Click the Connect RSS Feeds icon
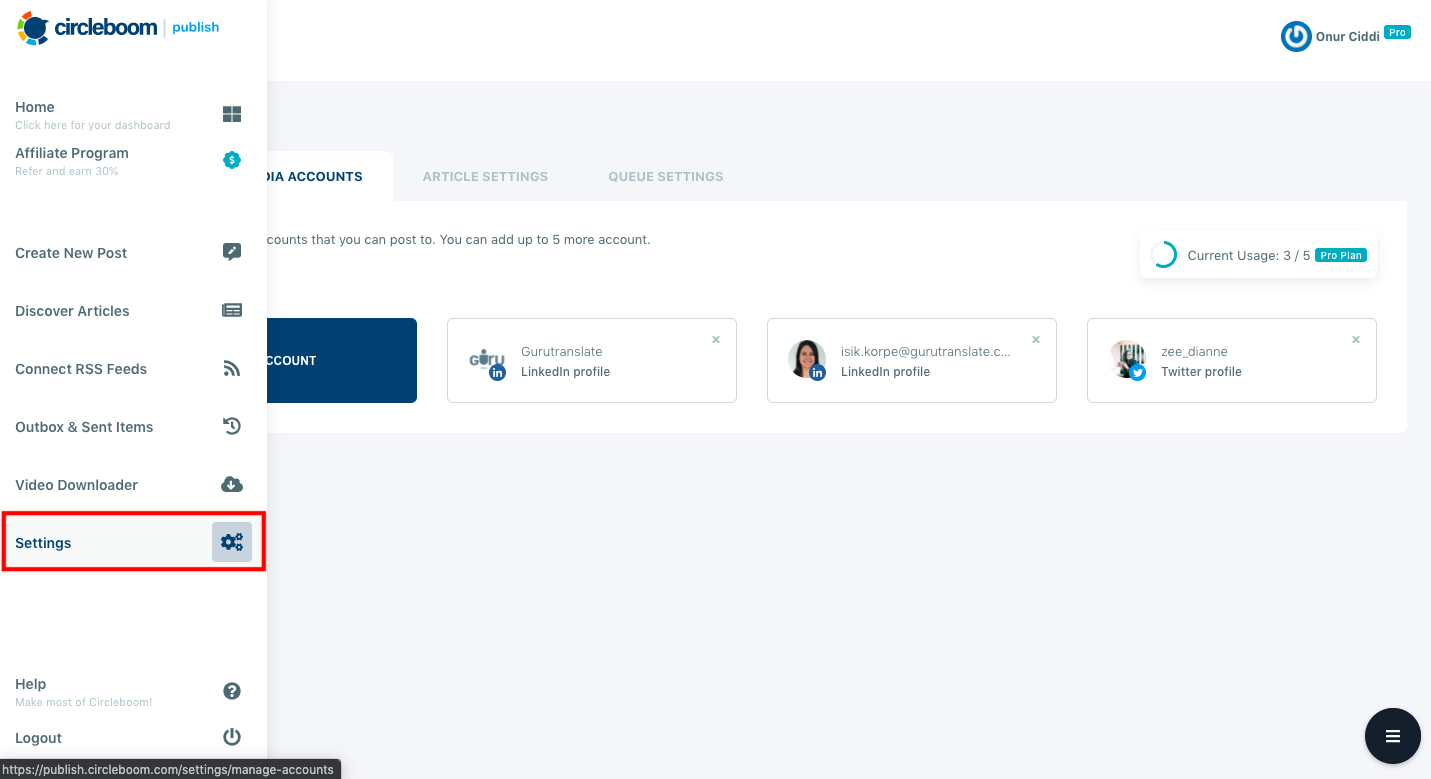The height and width of the screenshot is (779, 1431). click(232, 369)
